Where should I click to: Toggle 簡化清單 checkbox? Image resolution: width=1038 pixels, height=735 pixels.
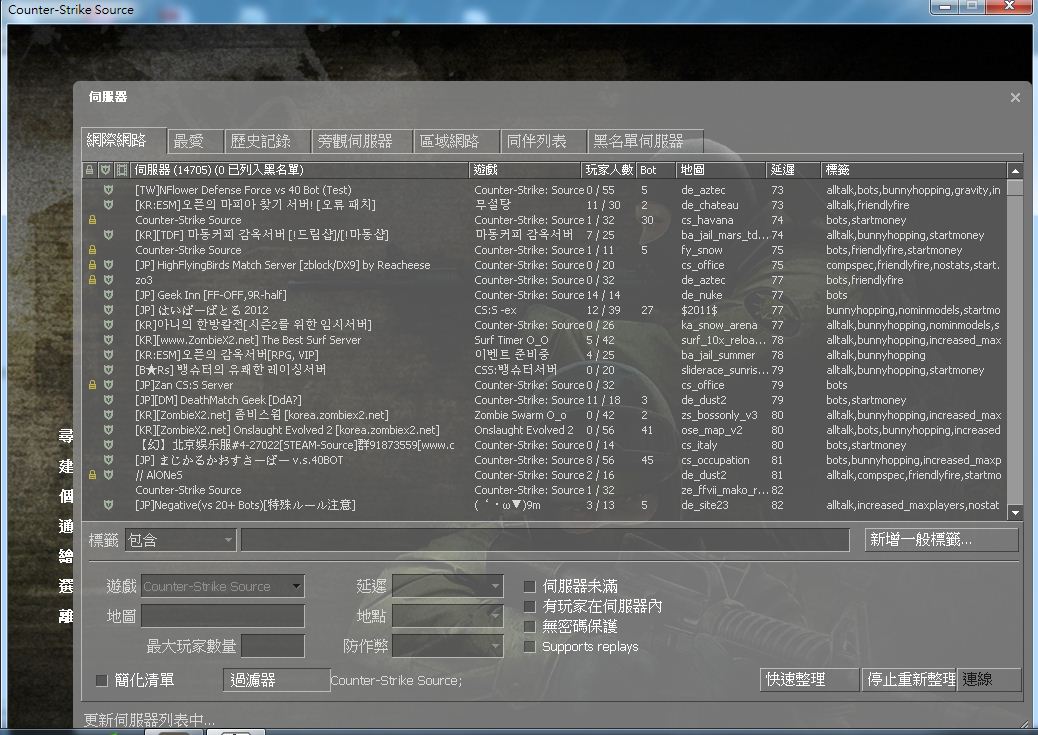tap(102, 680)
